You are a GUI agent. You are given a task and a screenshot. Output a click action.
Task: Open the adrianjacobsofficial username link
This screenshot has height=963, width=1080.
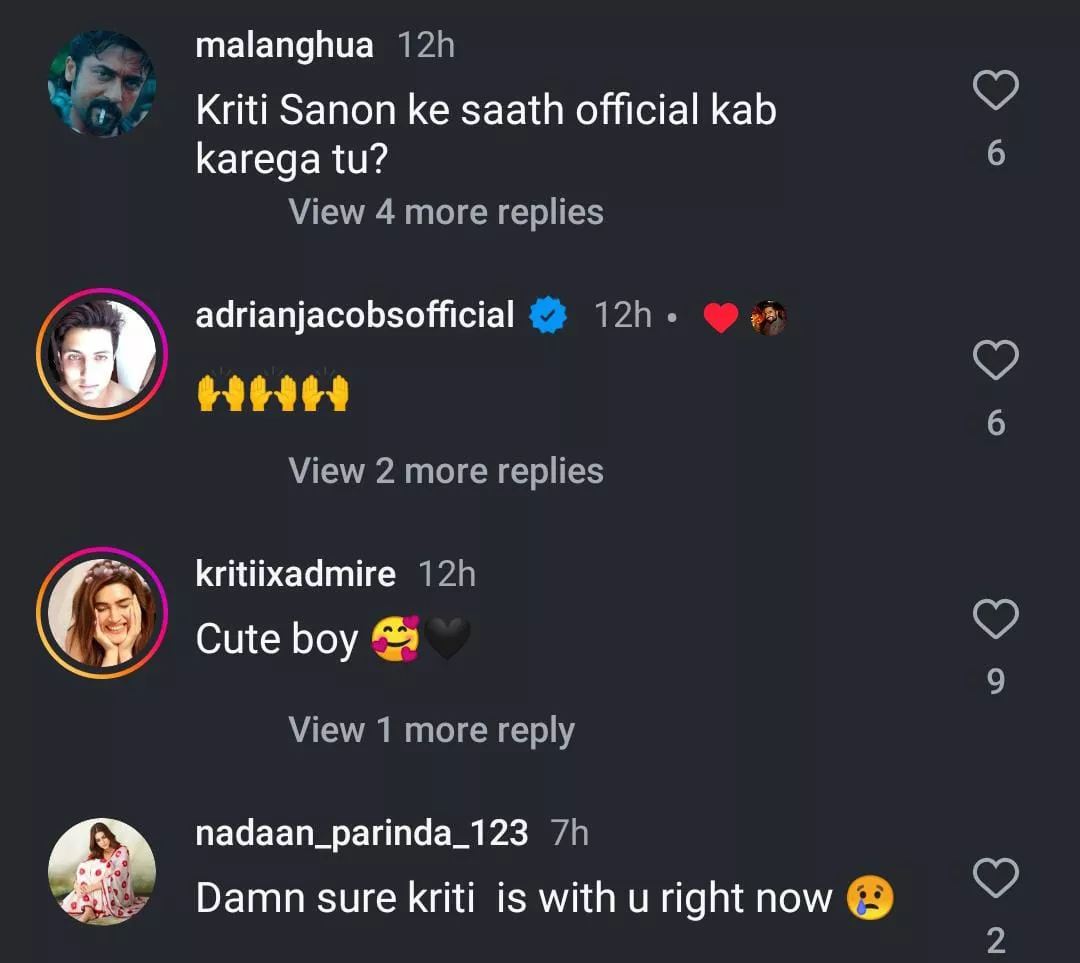click(355, 316)
